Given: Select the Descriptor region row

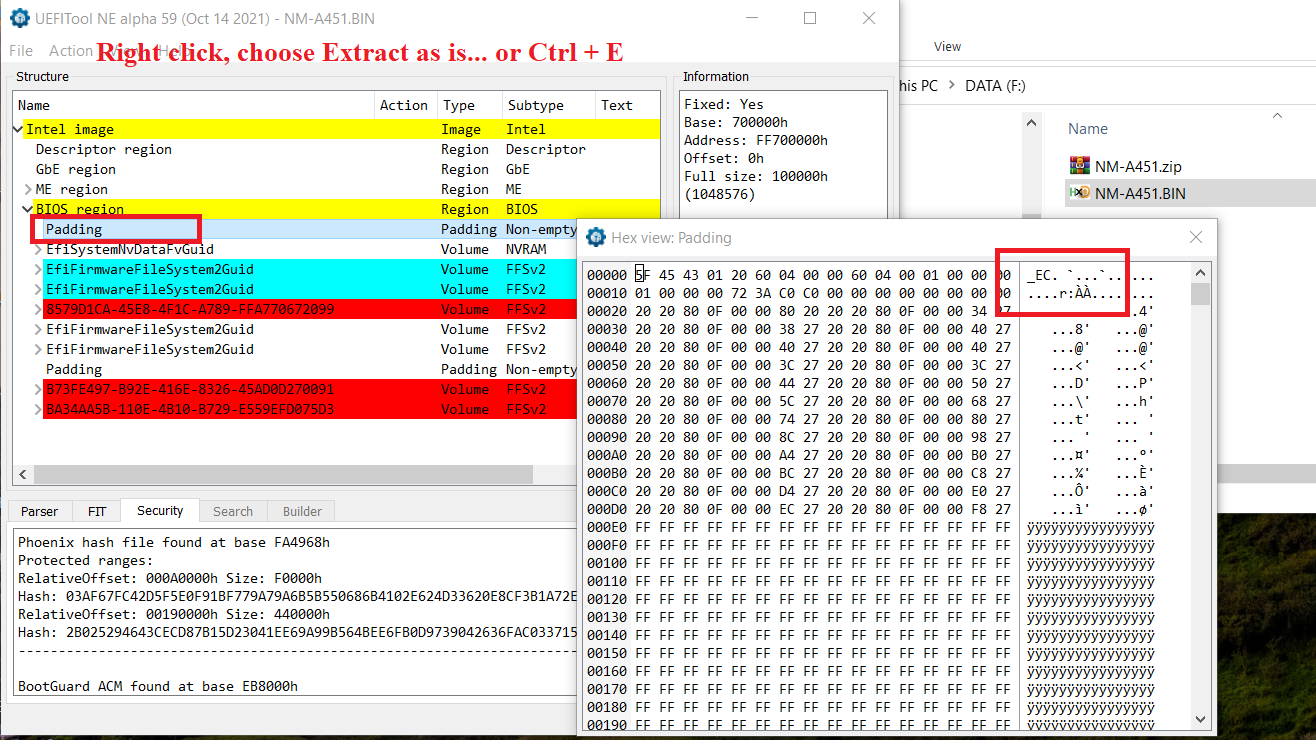Looking at the screenshot, I should [337, 149].
